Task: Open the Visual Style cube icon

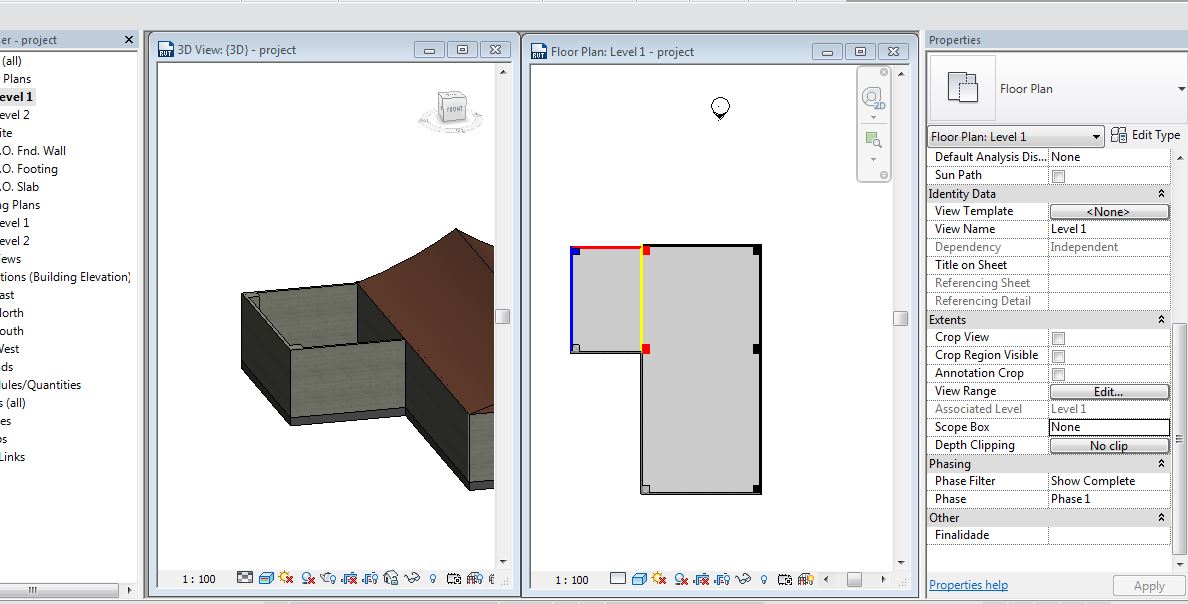Action: click(x=639, y=578)
